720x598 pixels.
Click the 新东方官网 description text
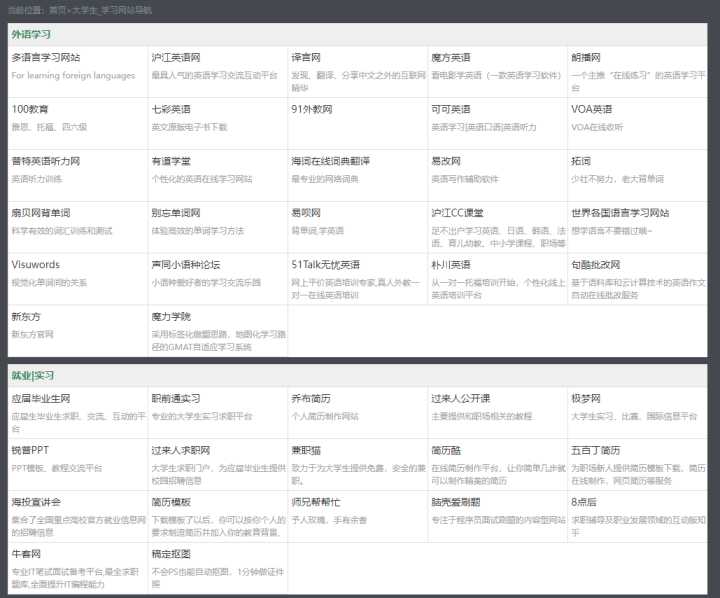(33, 334)
